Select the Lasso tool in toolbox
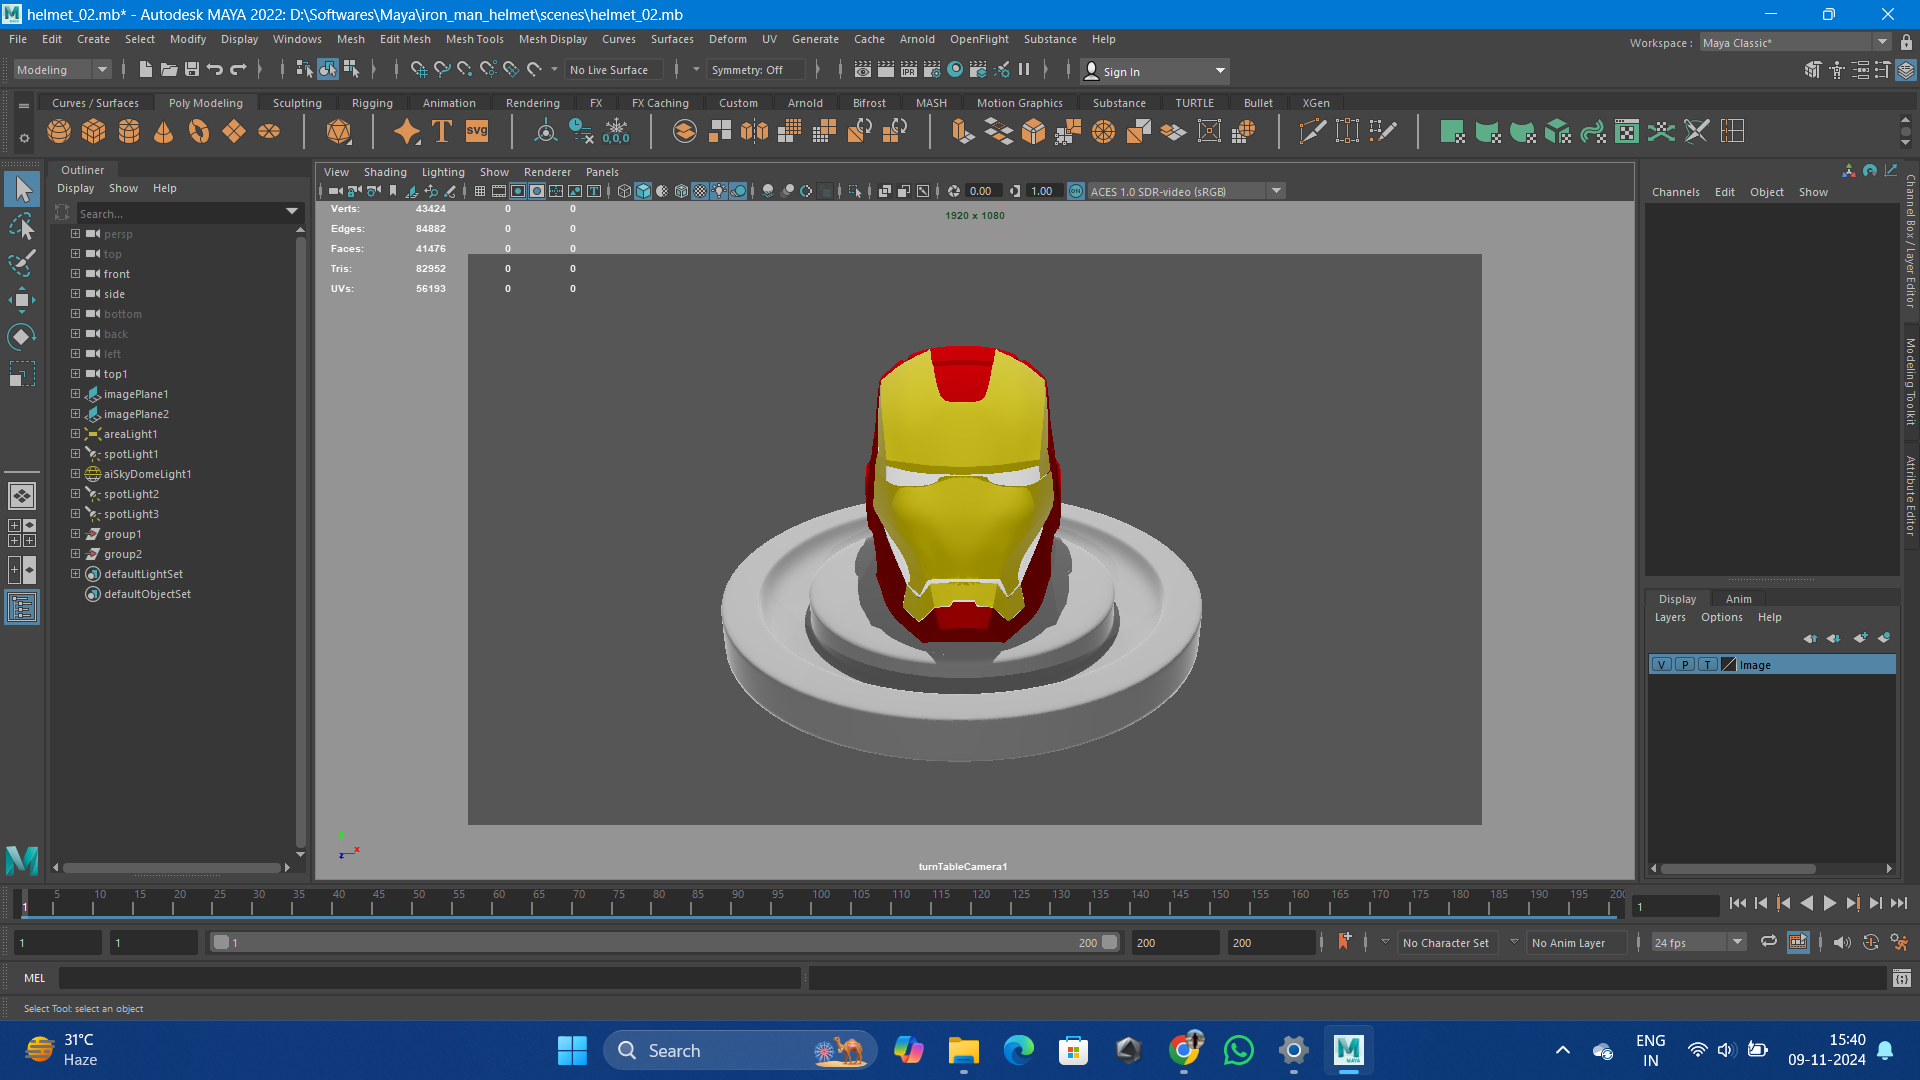Viewport: 1920px width, 1080px height. coord(22,226)
